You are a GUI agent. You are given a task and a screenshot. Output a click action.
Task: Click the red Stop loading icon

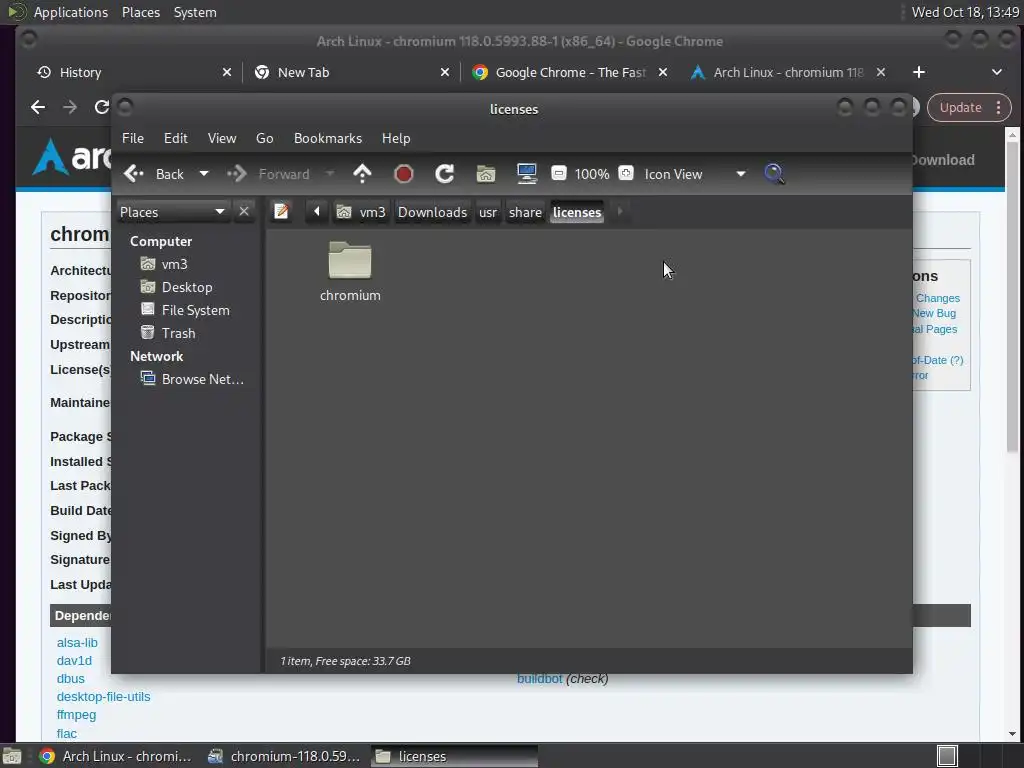[404, 174]
